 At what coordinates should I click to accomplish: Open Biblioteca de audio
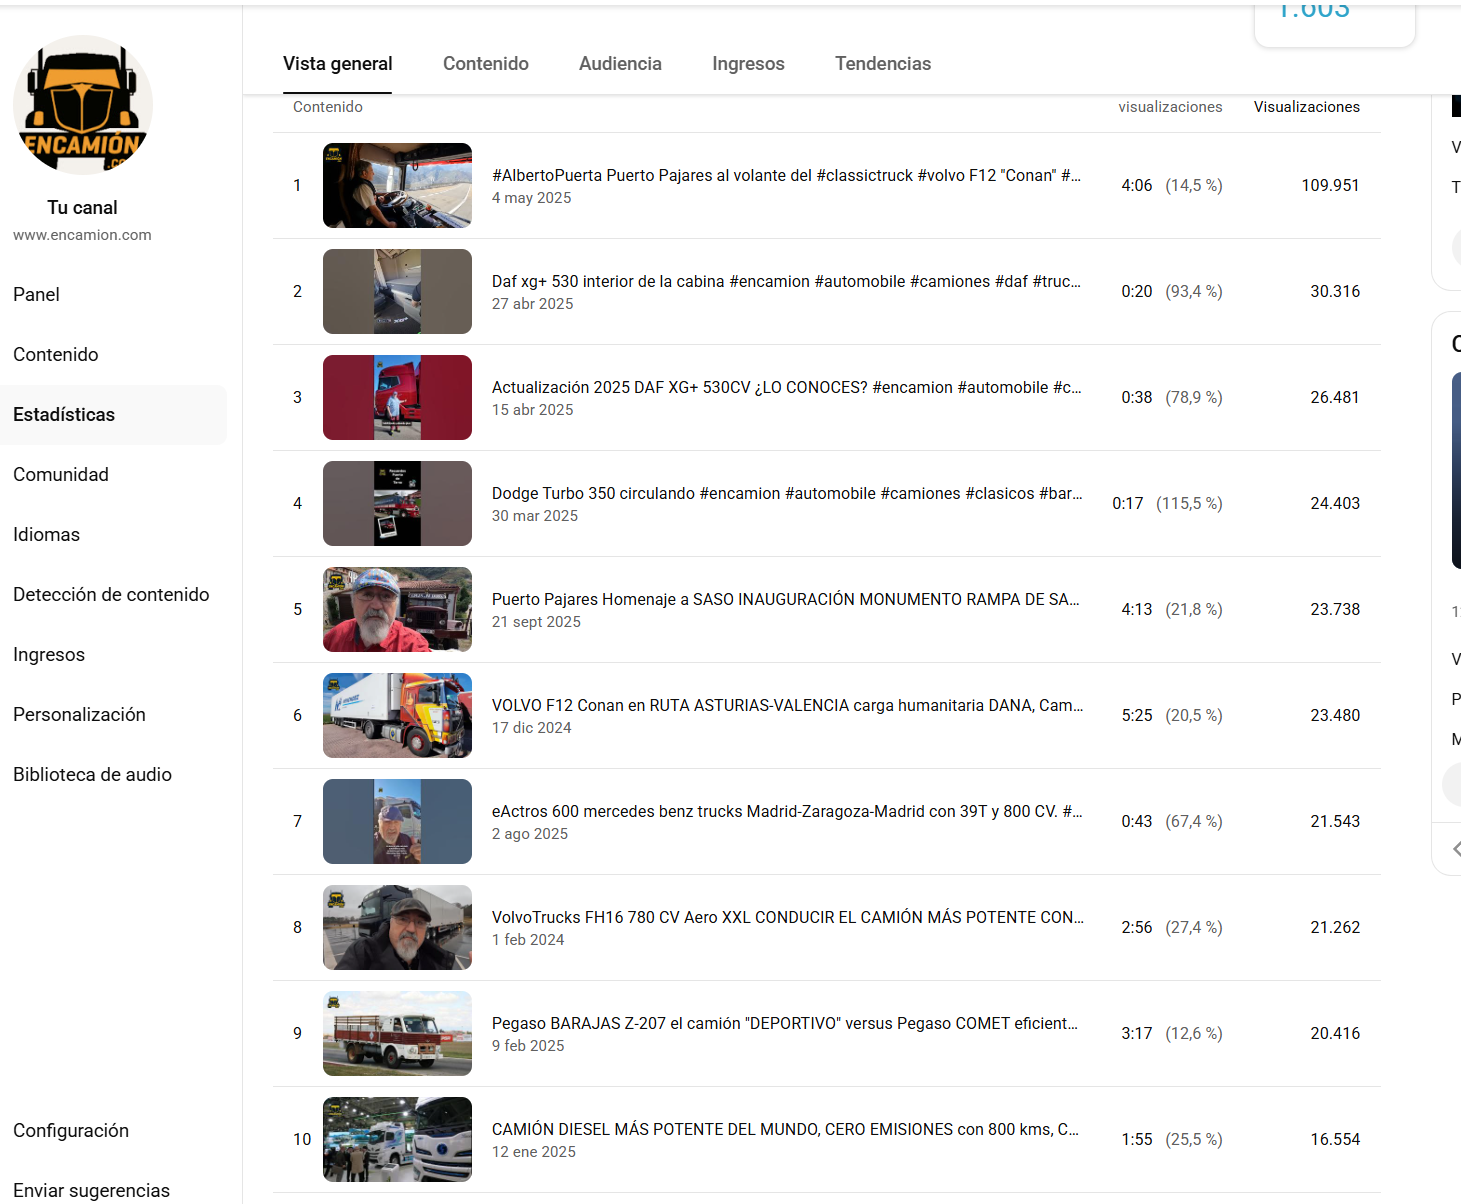point(92,774)
